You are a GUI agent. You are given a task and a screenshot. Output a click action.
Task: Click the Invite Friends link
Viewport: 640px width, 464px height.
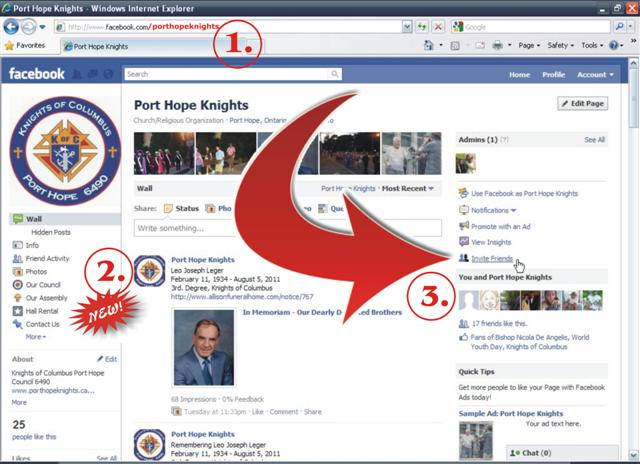(492, 258)
